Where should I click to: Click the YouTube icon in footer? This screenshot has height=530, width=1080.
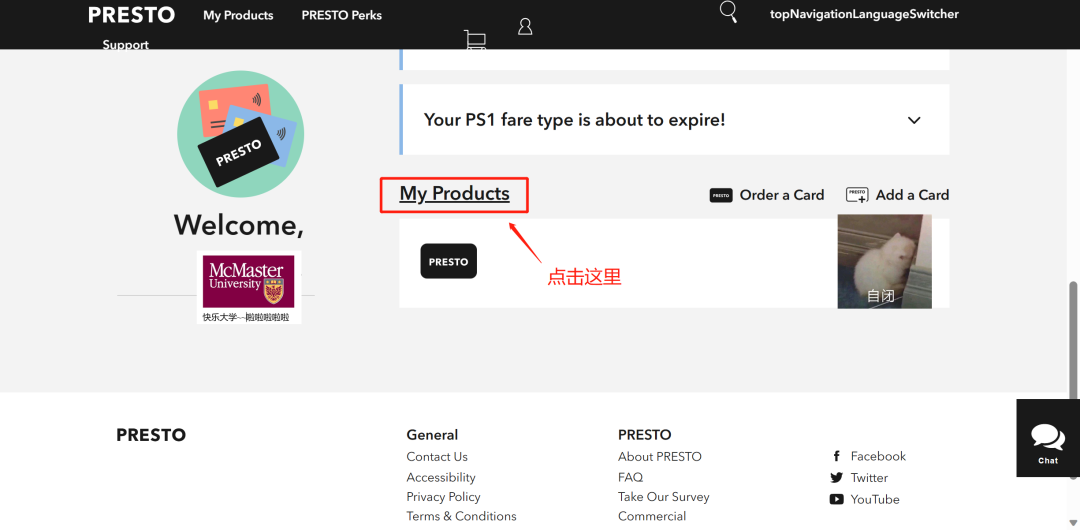836,499
